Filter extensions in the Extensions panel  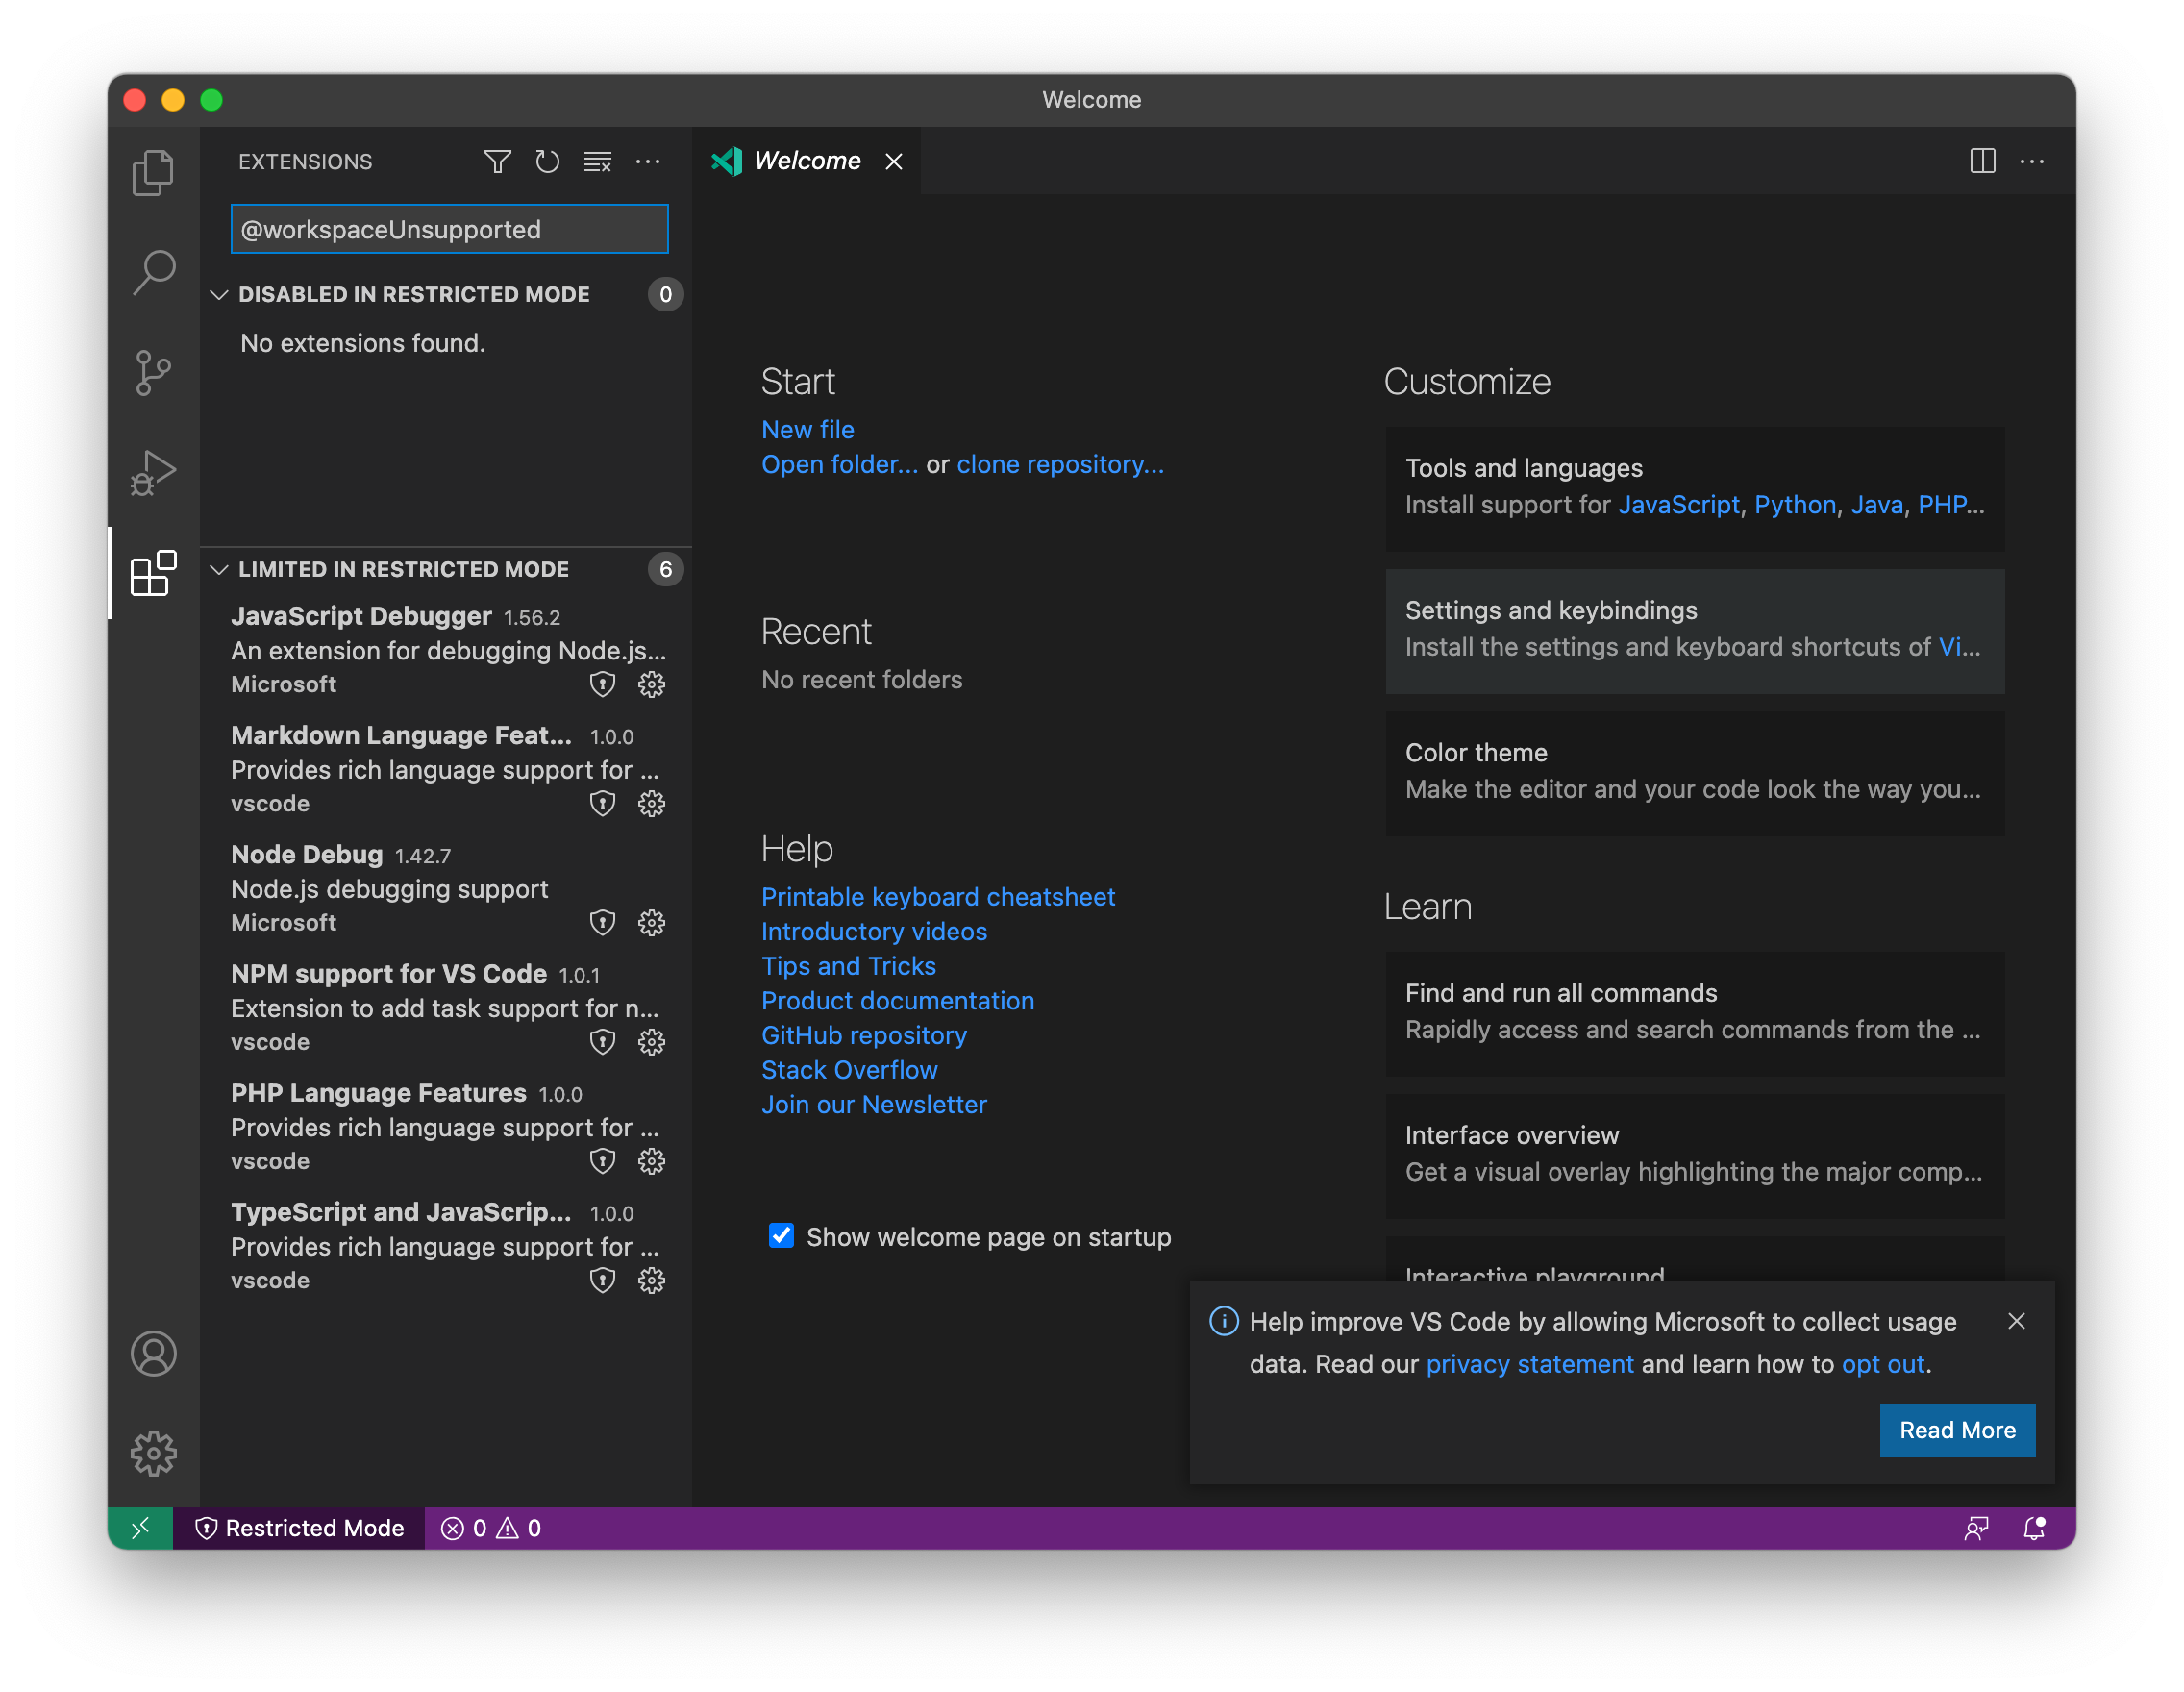click(x=497, y=161)
